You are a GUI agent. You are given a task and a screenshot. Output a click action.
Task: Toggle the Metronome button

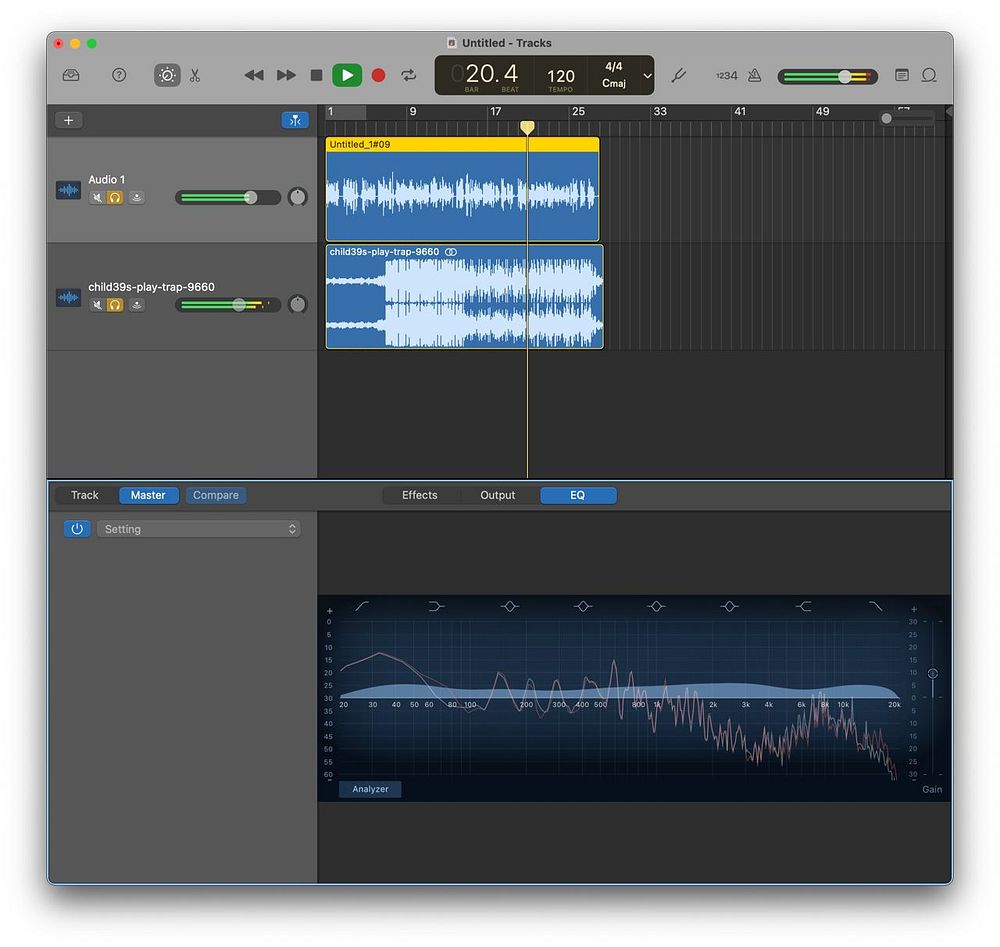[x=754, y=75]
